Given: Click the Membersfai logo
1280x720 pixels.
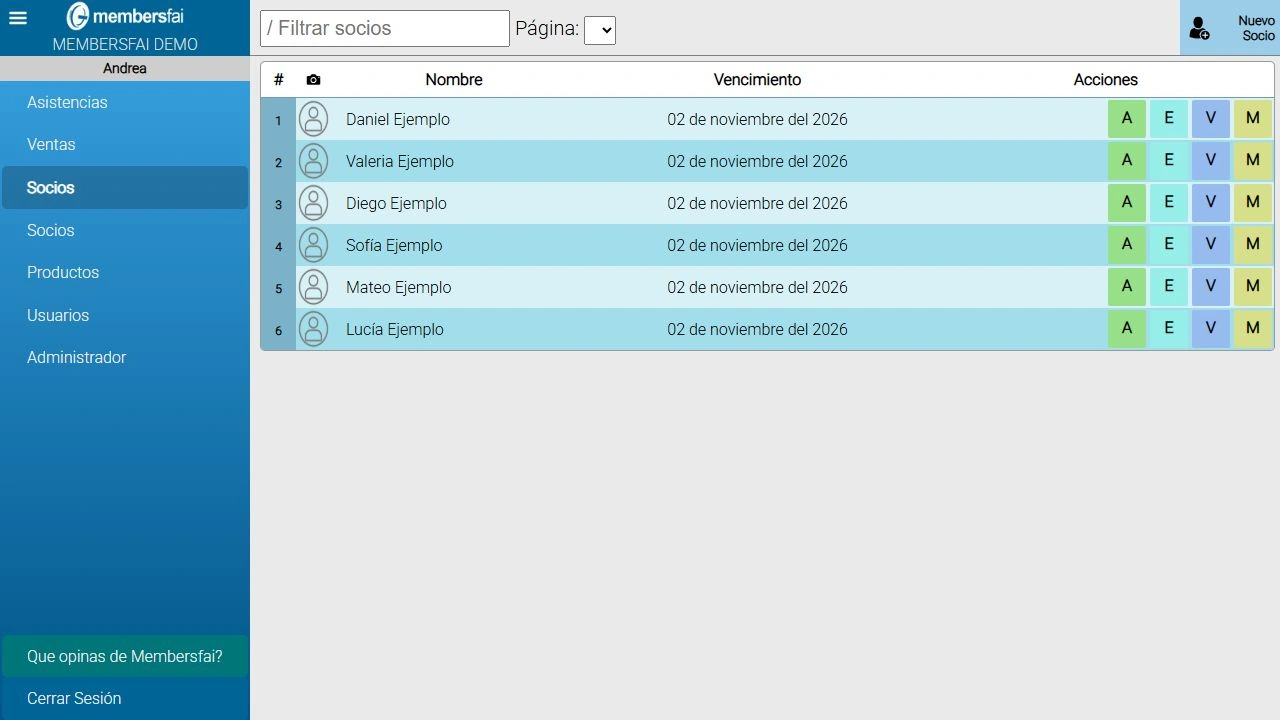Looking at the screenshot, I should point(125,17).
